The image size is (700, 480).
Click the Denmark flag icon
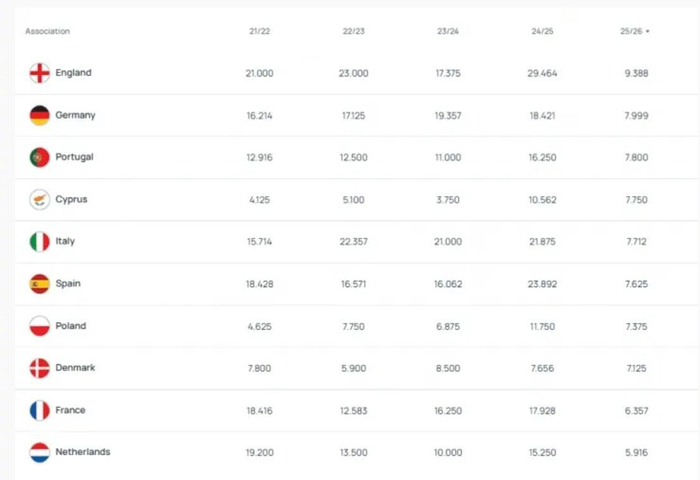coord(40,368)
